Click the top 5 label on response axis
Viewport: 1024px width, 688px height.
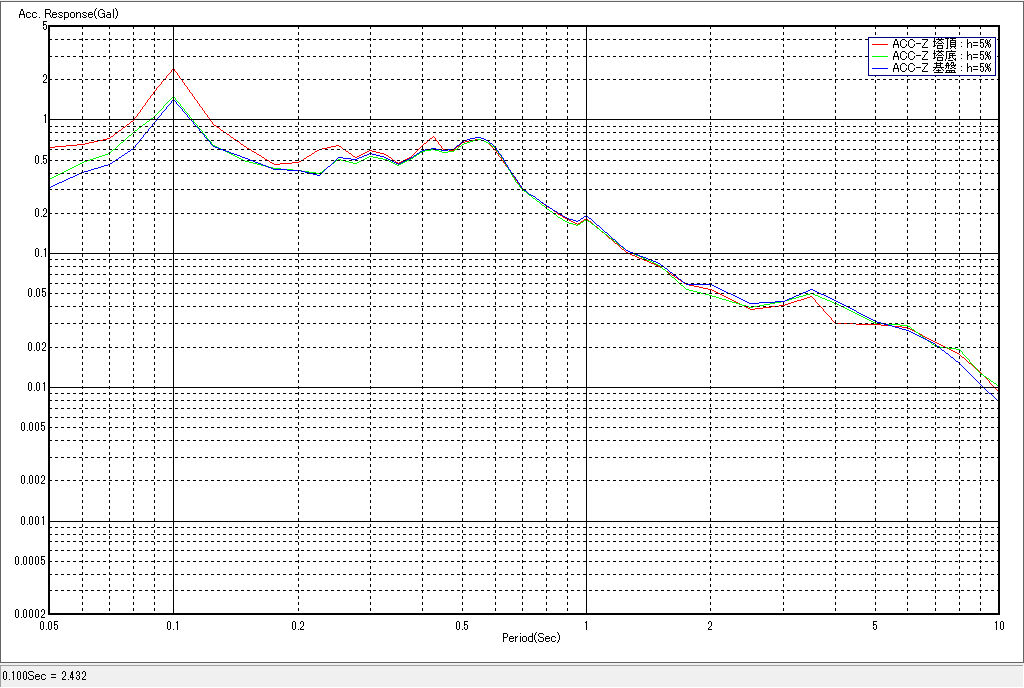pyautogui.click(x=44, y=26)
